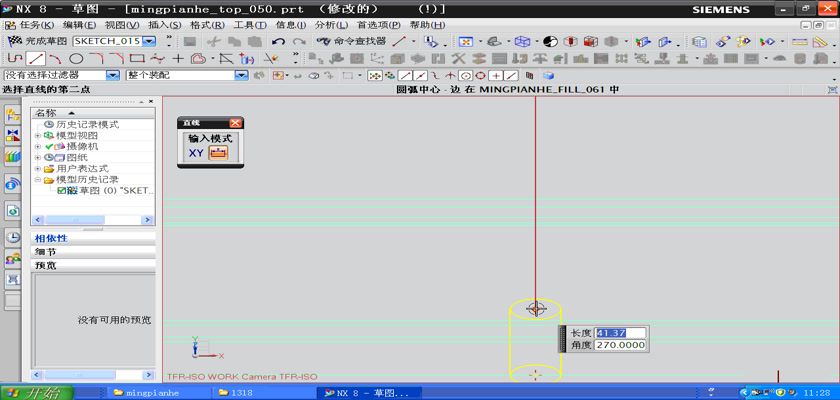Select the Studio Spline sketch tool
The image size is (840, 400).
(158, 58)
